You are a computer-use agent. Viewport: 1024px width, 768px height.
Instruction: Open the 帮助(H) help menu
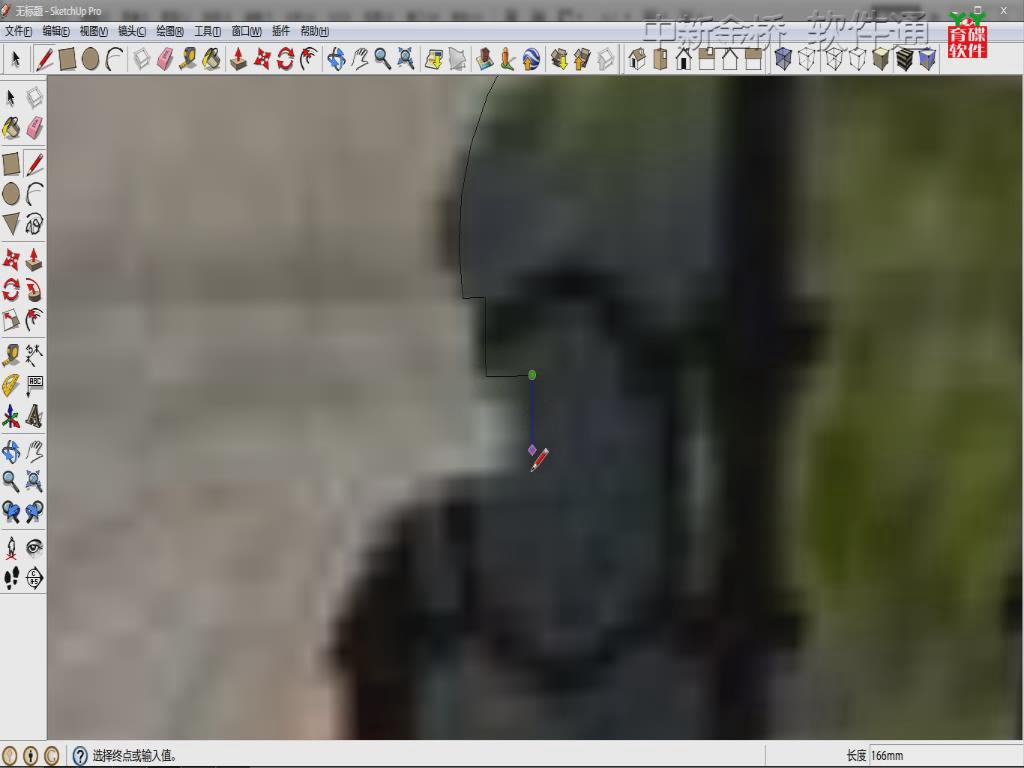[x=315, y=31]
